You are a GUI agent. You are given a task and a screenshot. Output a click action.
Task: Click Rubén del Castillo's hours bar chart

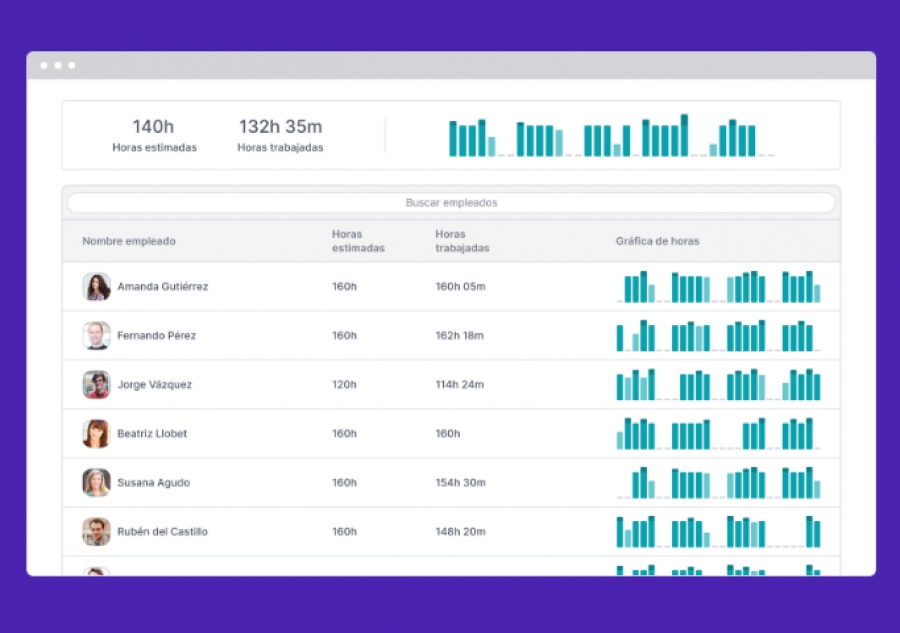click(719, 531)
